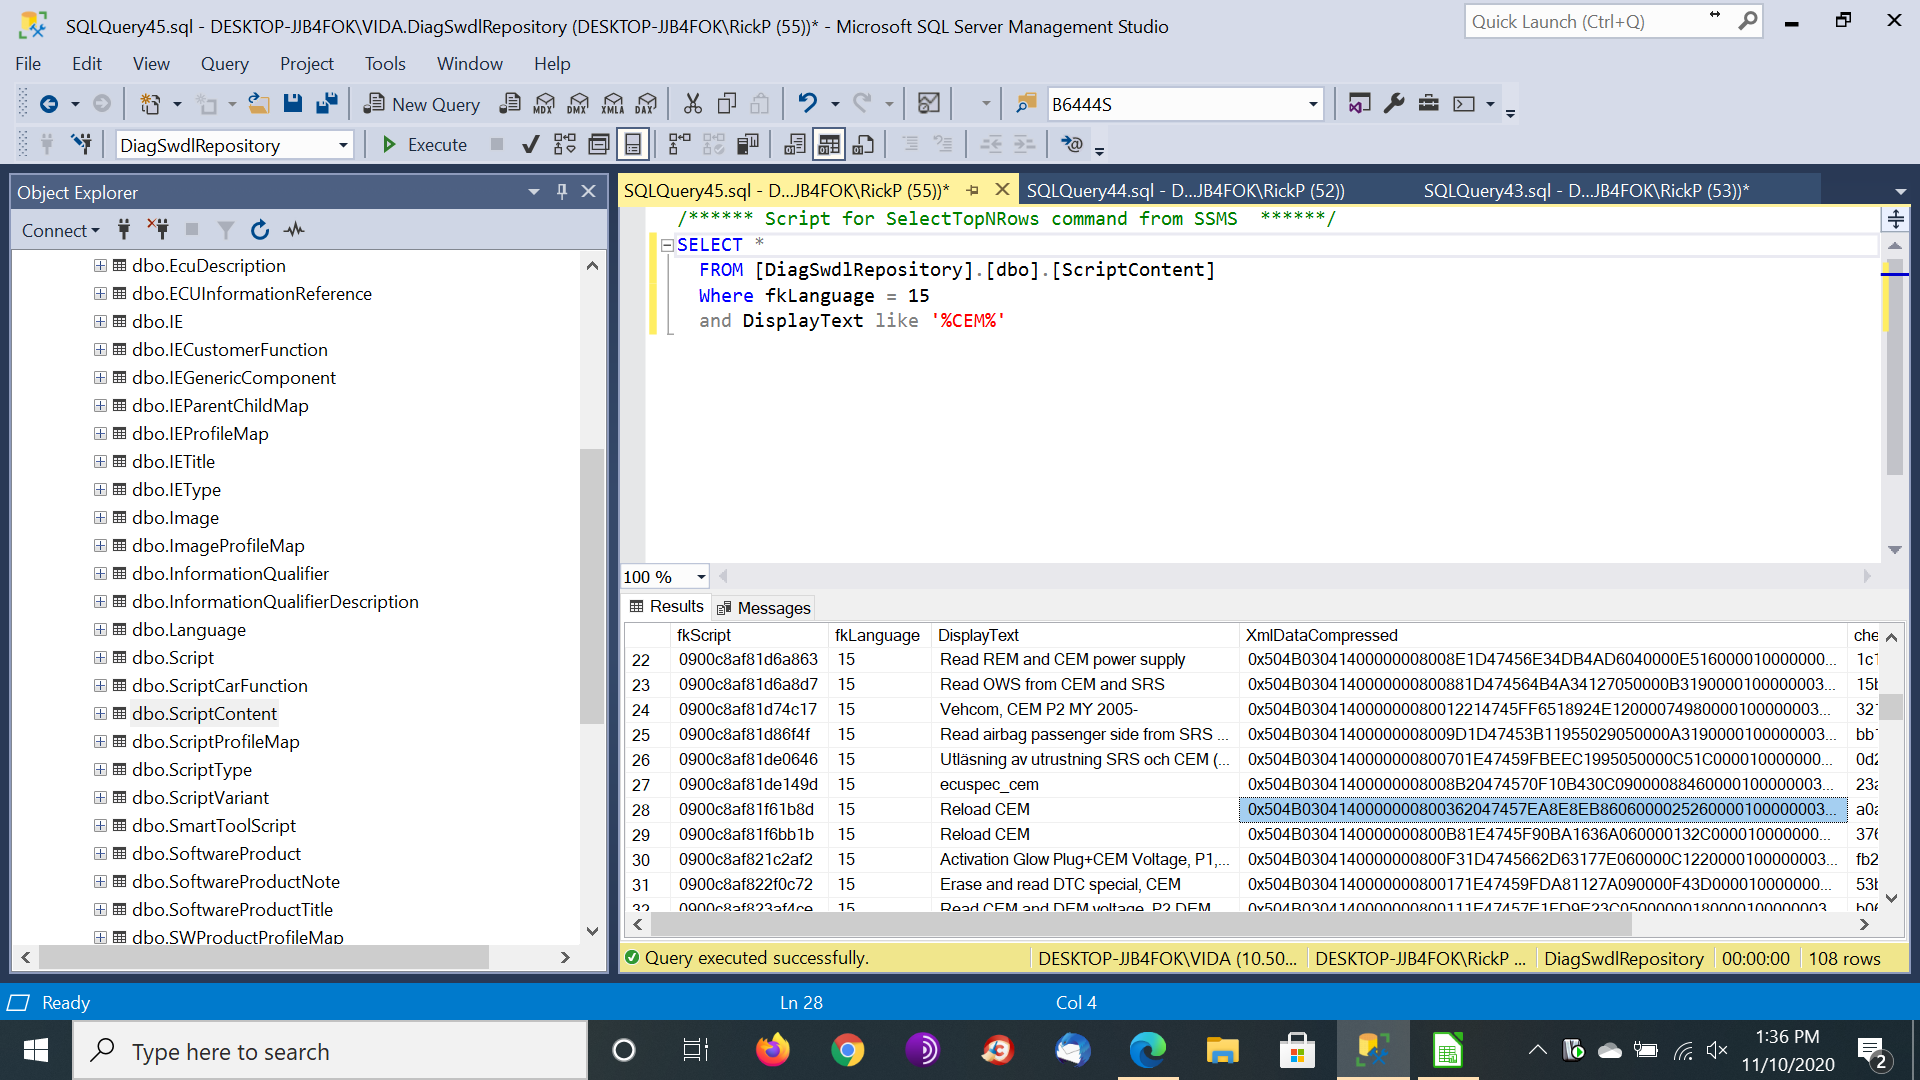Open the 100 % zoom dropdown

(701, 577)
